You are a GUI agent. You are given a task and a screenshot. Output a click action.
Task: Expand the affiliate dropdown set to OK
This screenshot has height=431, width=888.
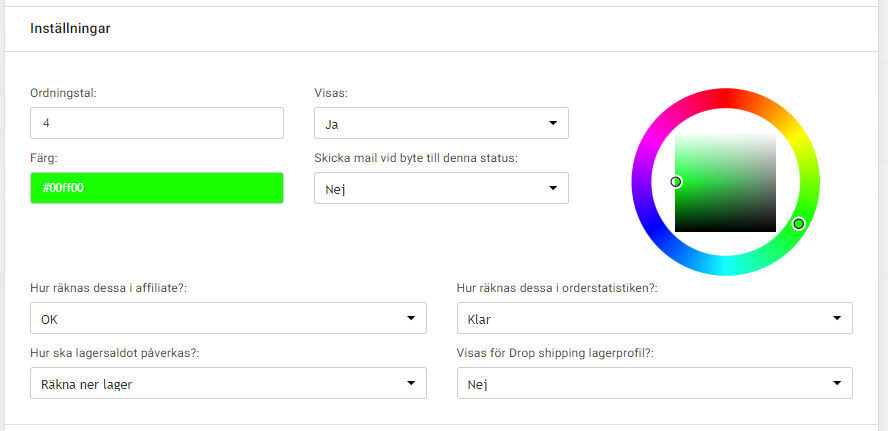(228, 318)
